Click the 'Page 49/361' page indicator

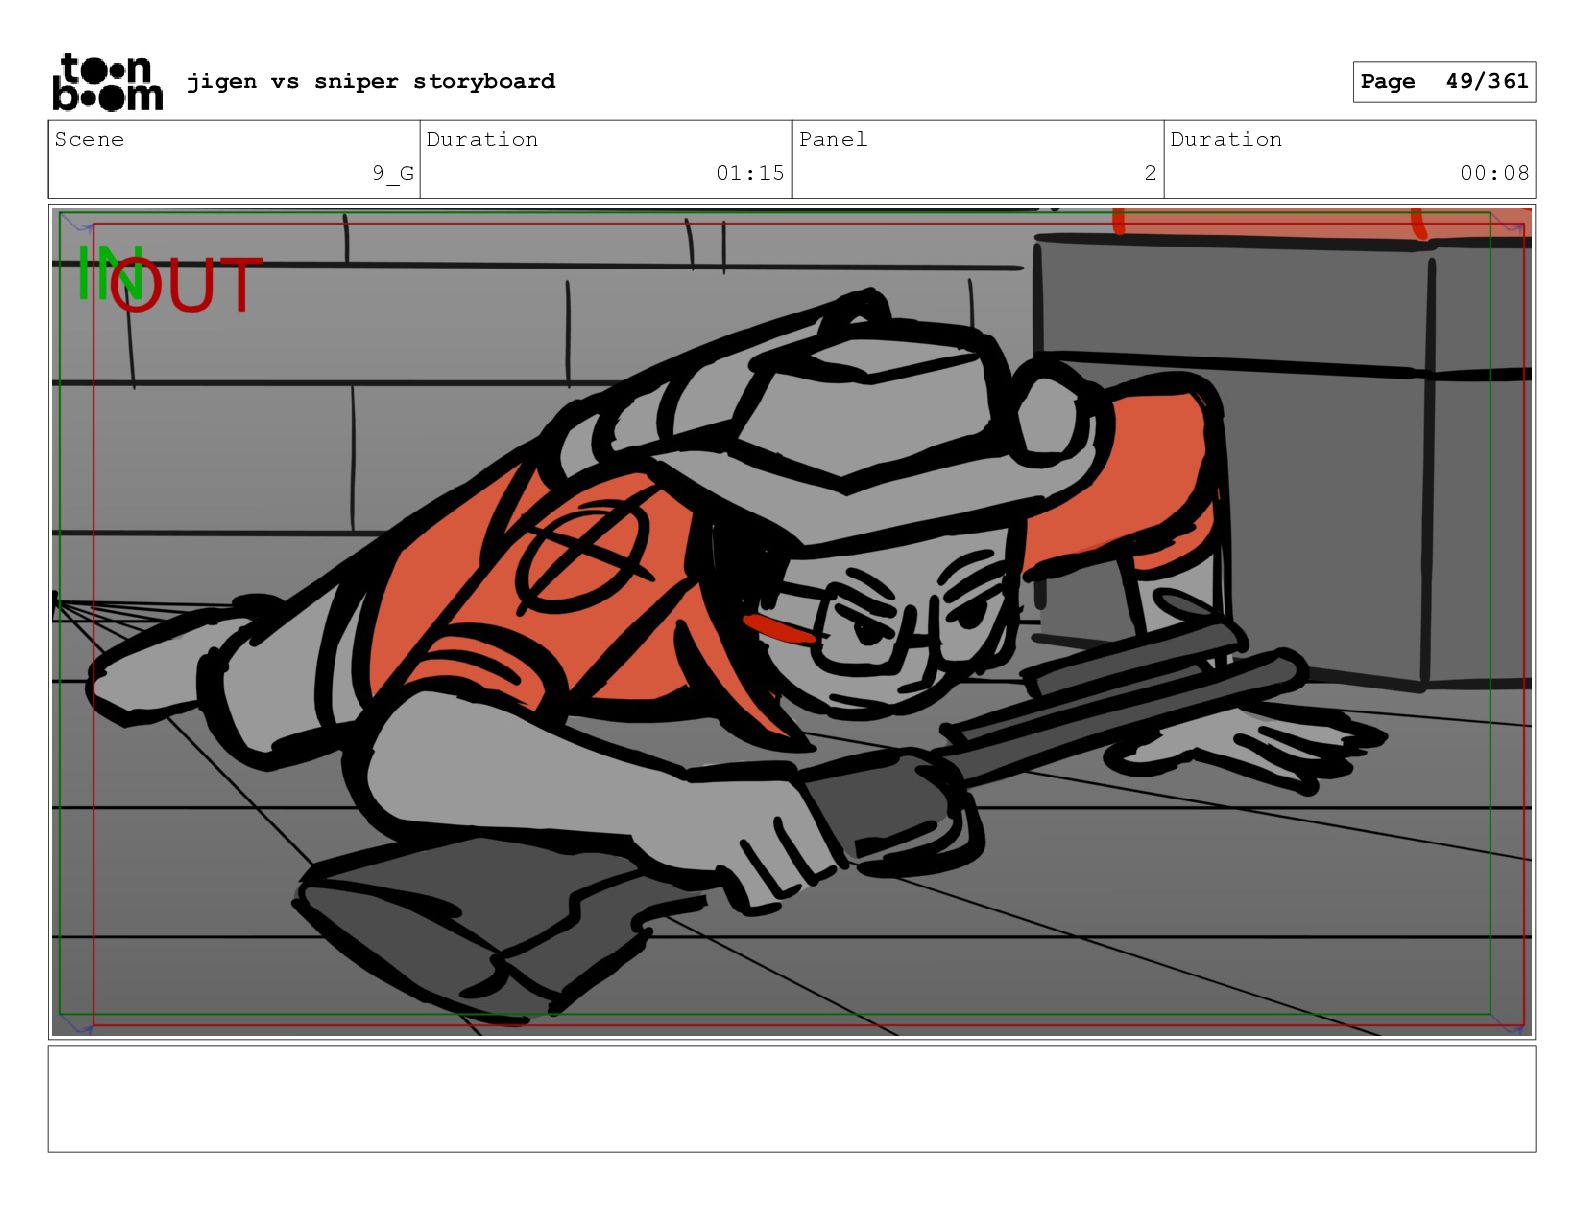pyautogui.click(x=1444, y=82)
